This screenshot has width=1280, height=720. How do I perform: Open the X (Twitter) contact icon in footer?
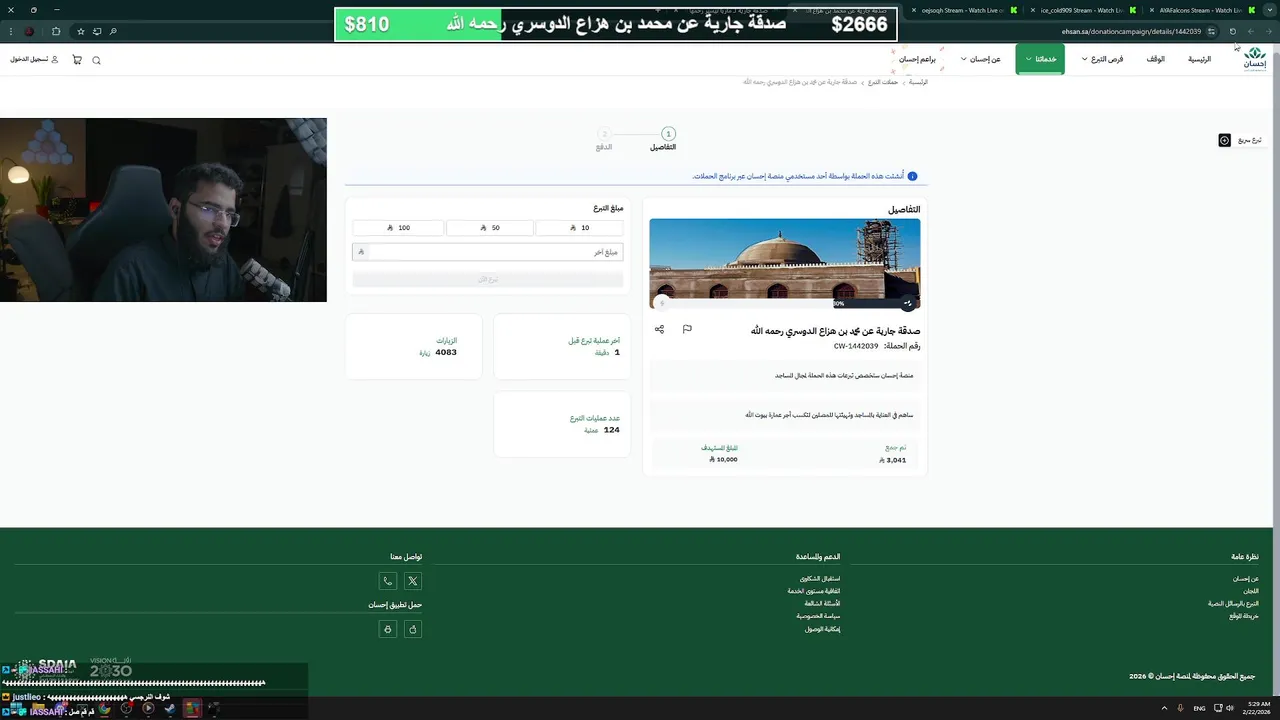click(x=413, y=581)
